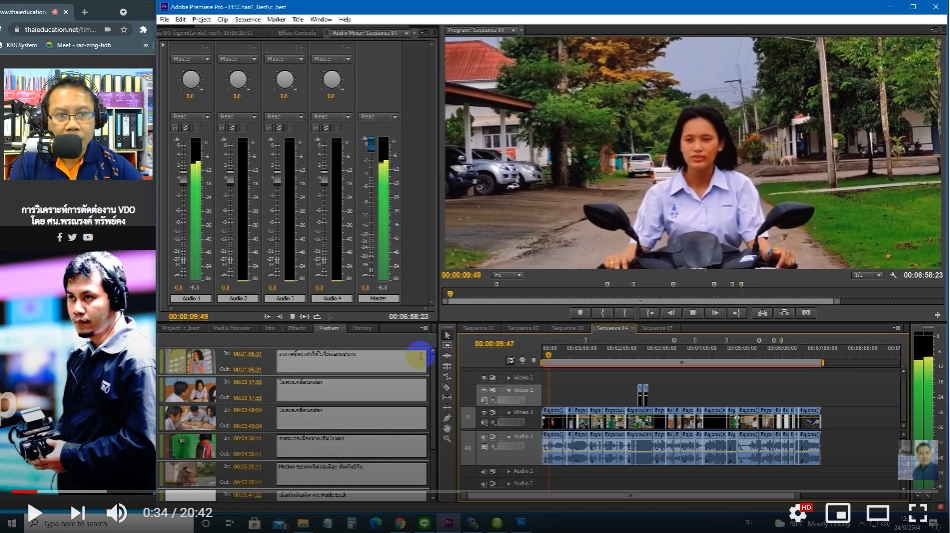Mute the Audio 4 mixer channel
This screenshot has width=950, height=533.
tap(316, 128)
